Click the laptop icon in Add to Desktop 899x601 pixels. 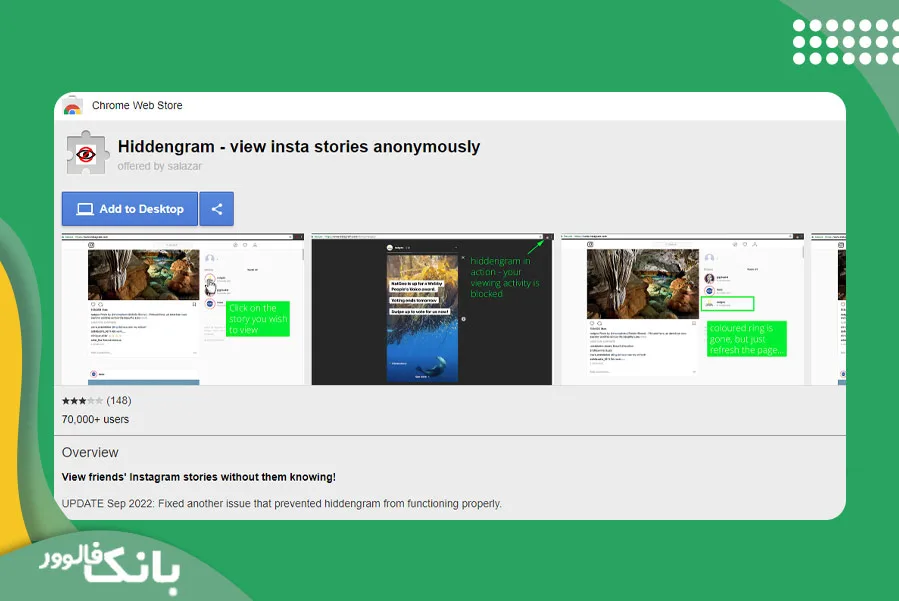[85, 209]
